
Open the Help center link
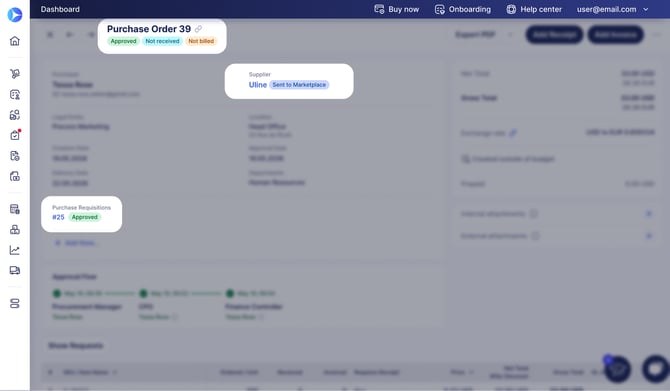(534, 9)
